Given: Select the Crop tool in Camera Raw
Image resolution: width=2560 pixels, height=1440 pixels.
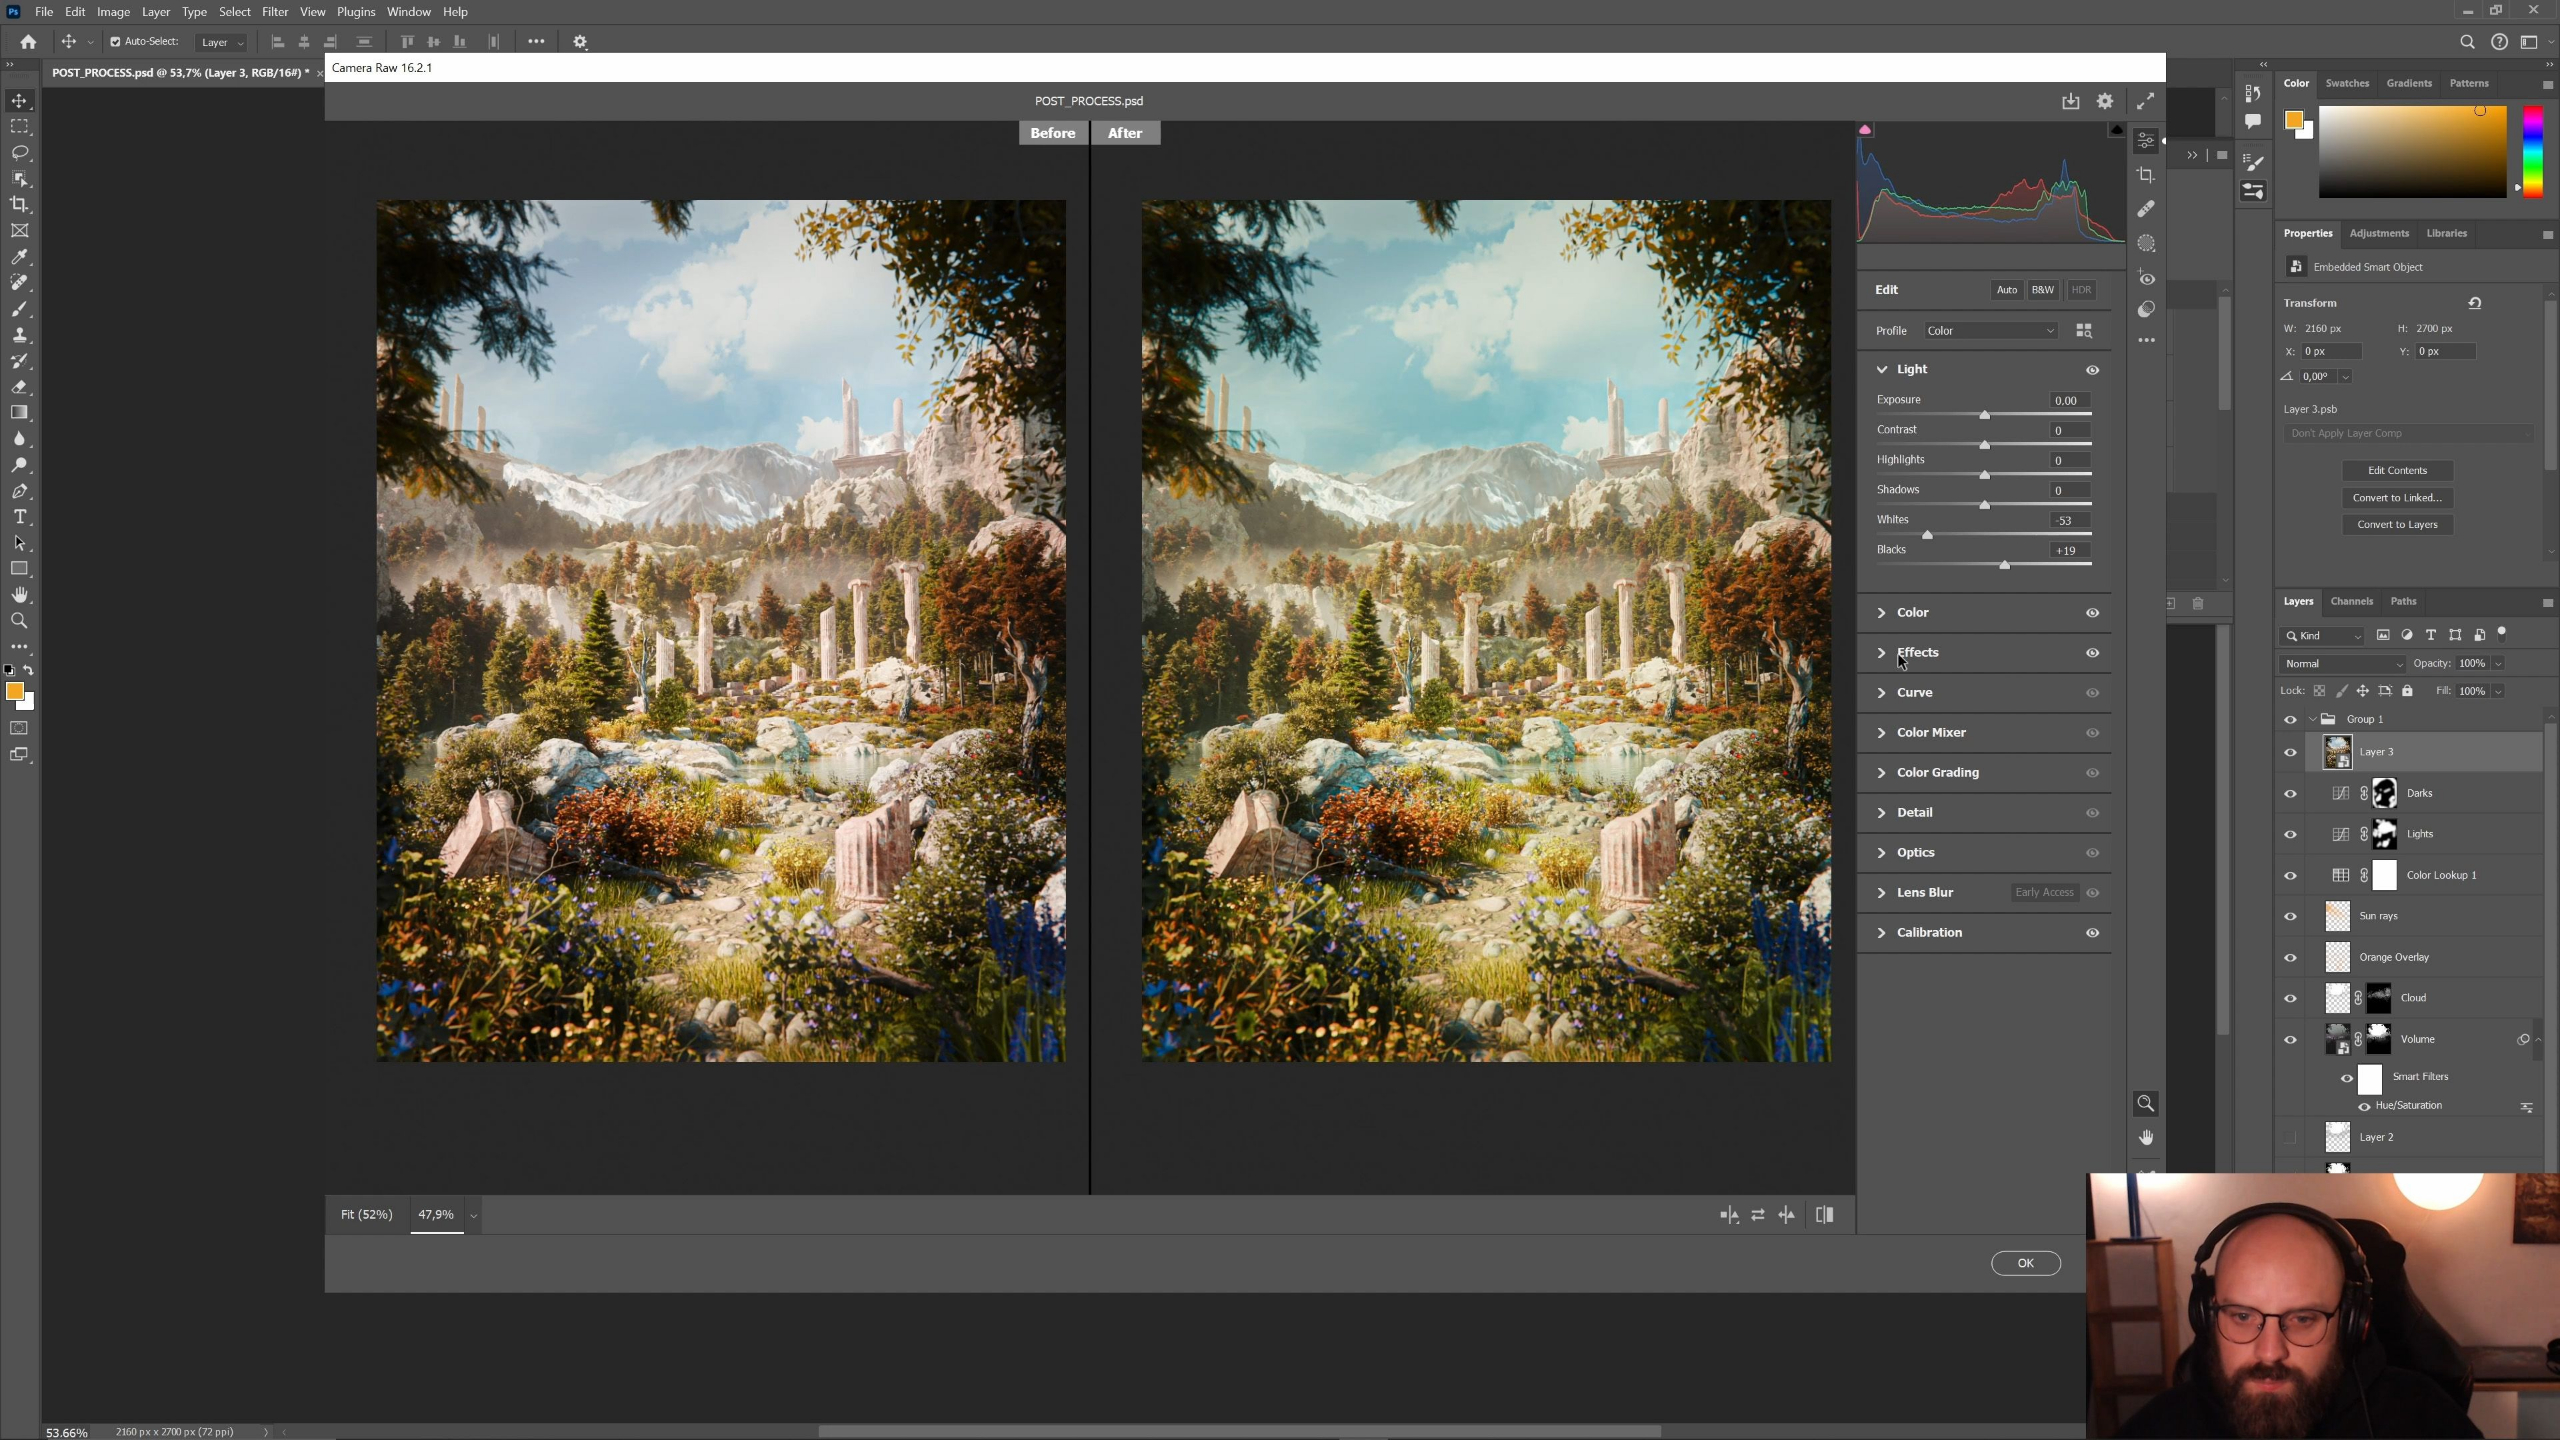Looking at the screenshot, I should click(2146, 175).
